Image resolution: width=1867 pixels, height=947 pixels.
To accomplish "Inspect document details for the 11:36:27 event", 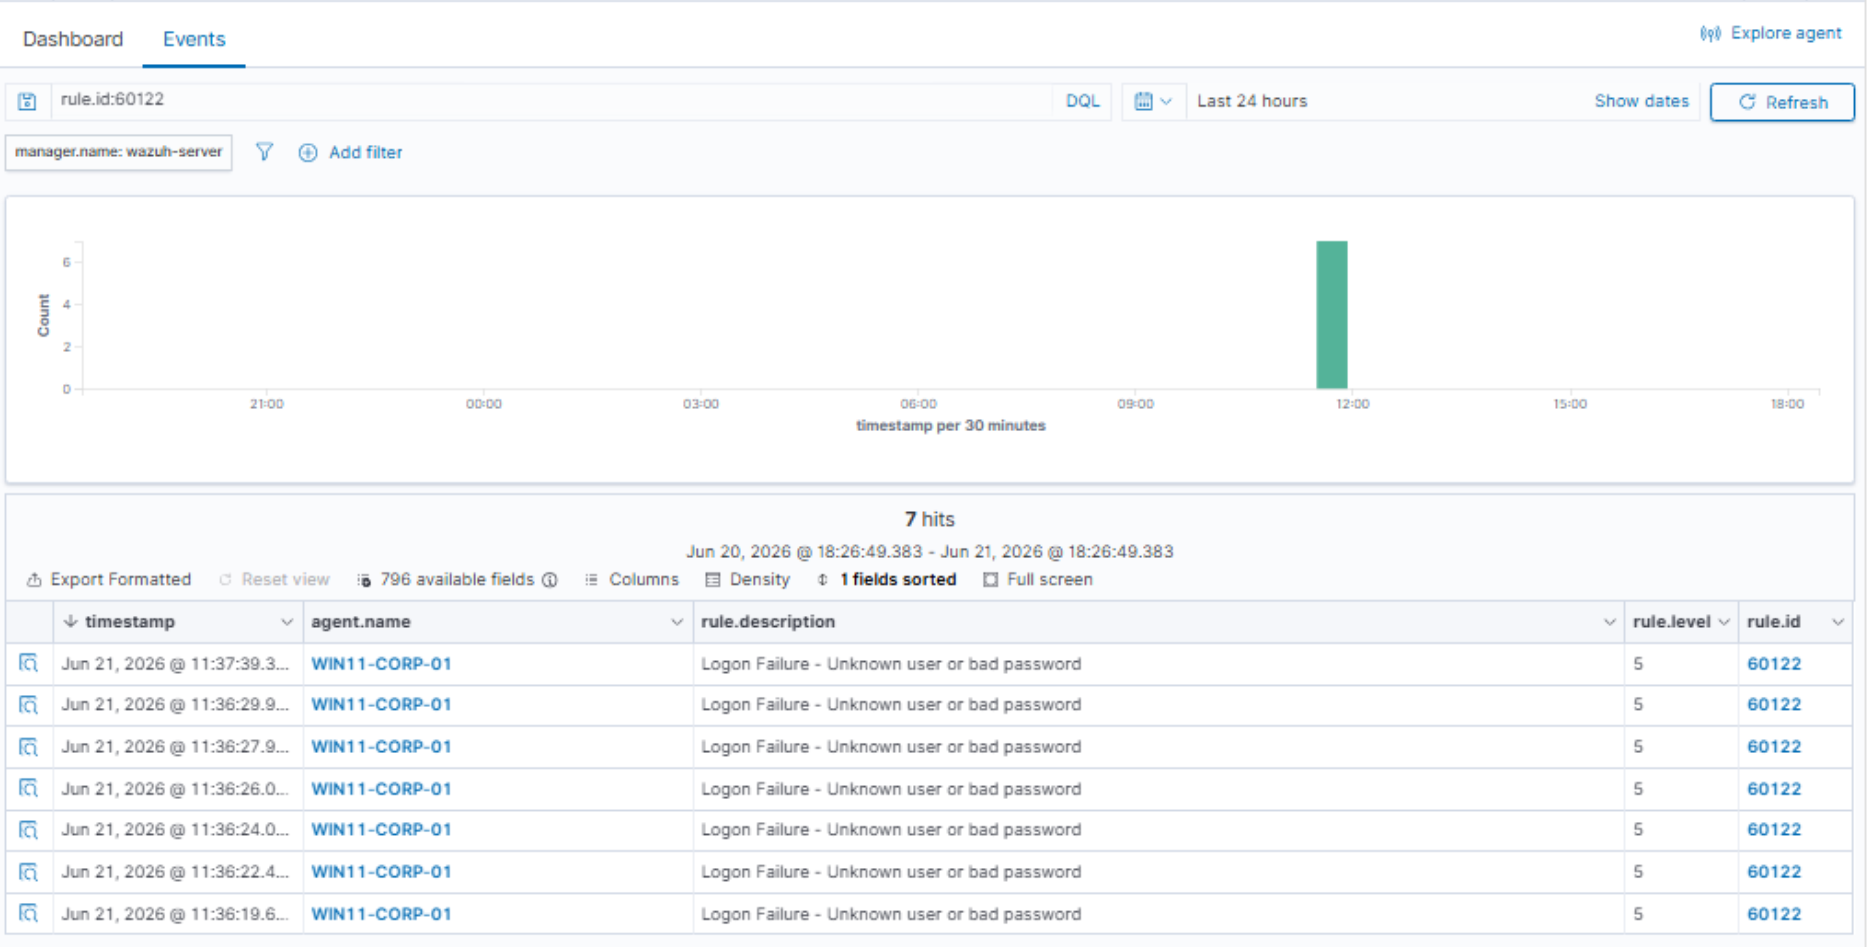I will coord(29,747).
